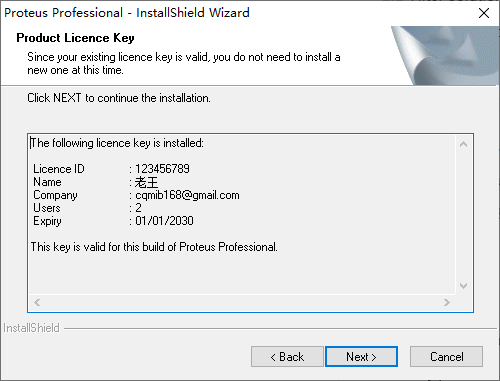
Task: Click the Licence ID value 123456789
Action: [162, 169]
